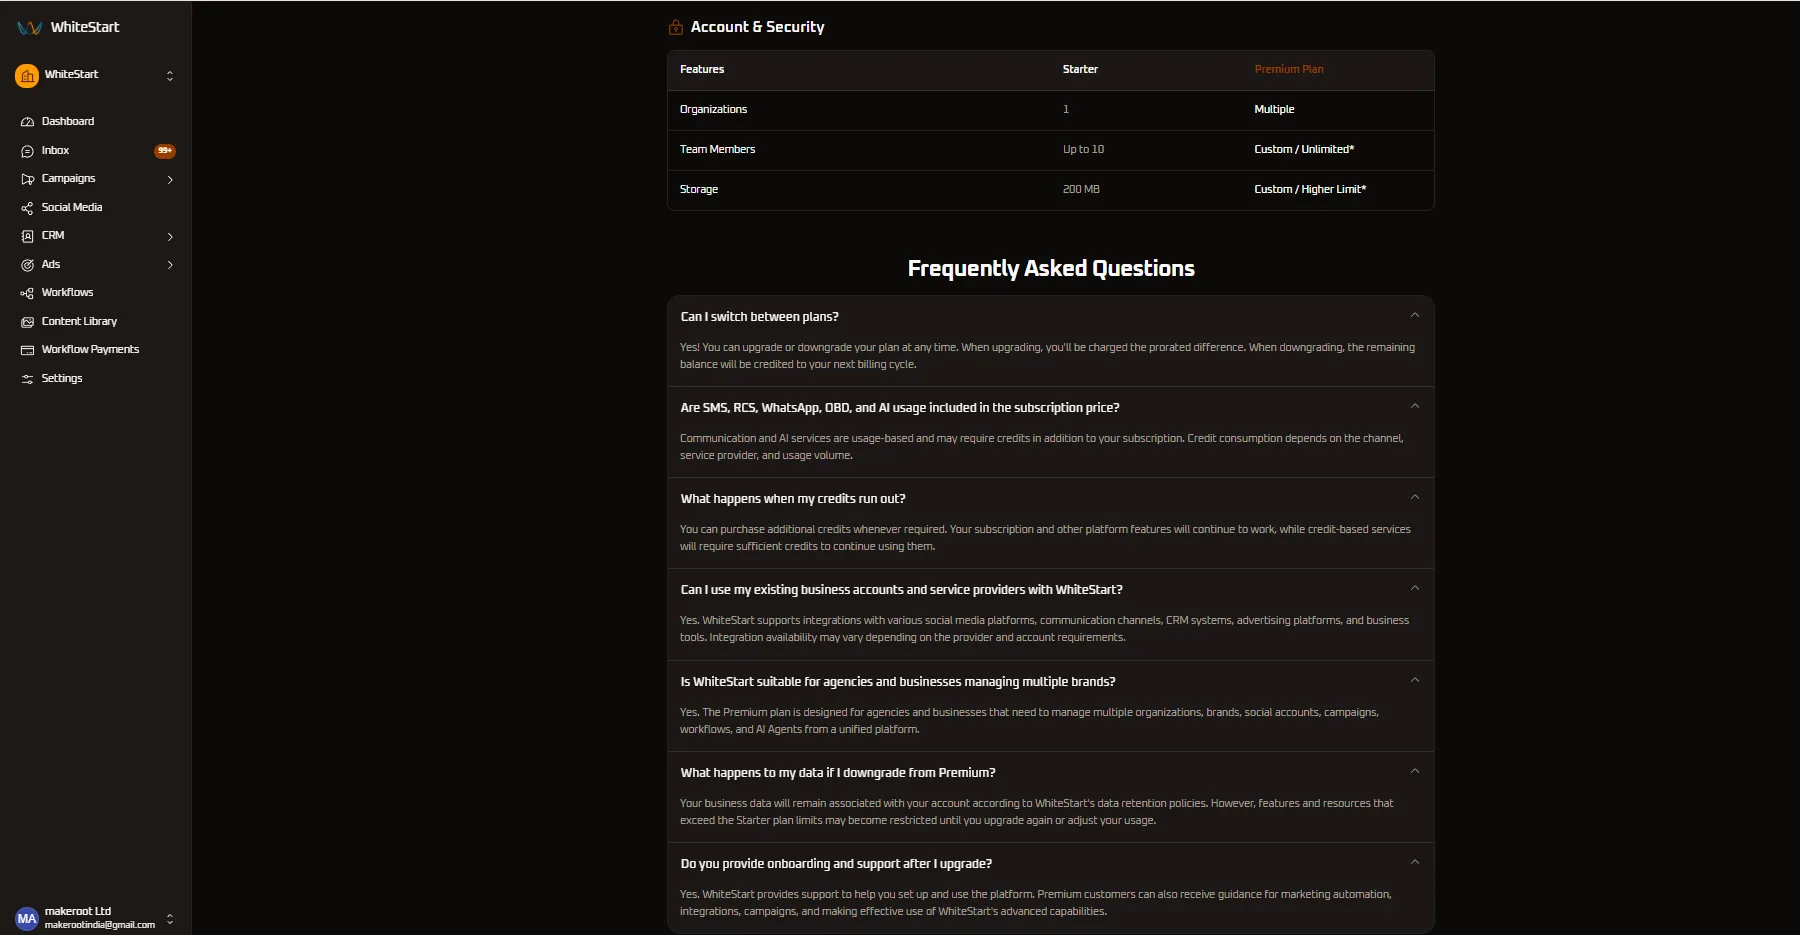The height and width of the screenshot is (935, 1800).
Task: Collapse the SMS, RCS, WhatsApp usage question
Action: point(1414,406)
